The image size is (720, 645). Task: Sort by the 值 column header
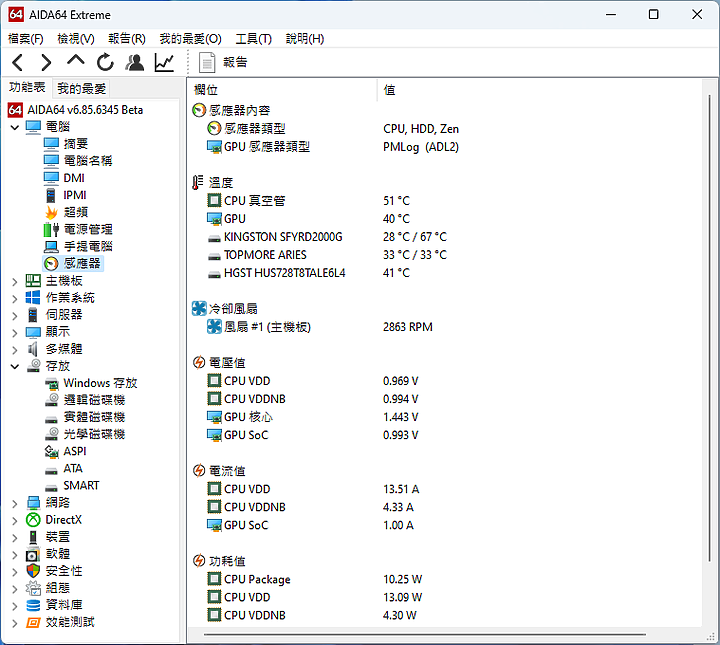(x=540, y=90)
